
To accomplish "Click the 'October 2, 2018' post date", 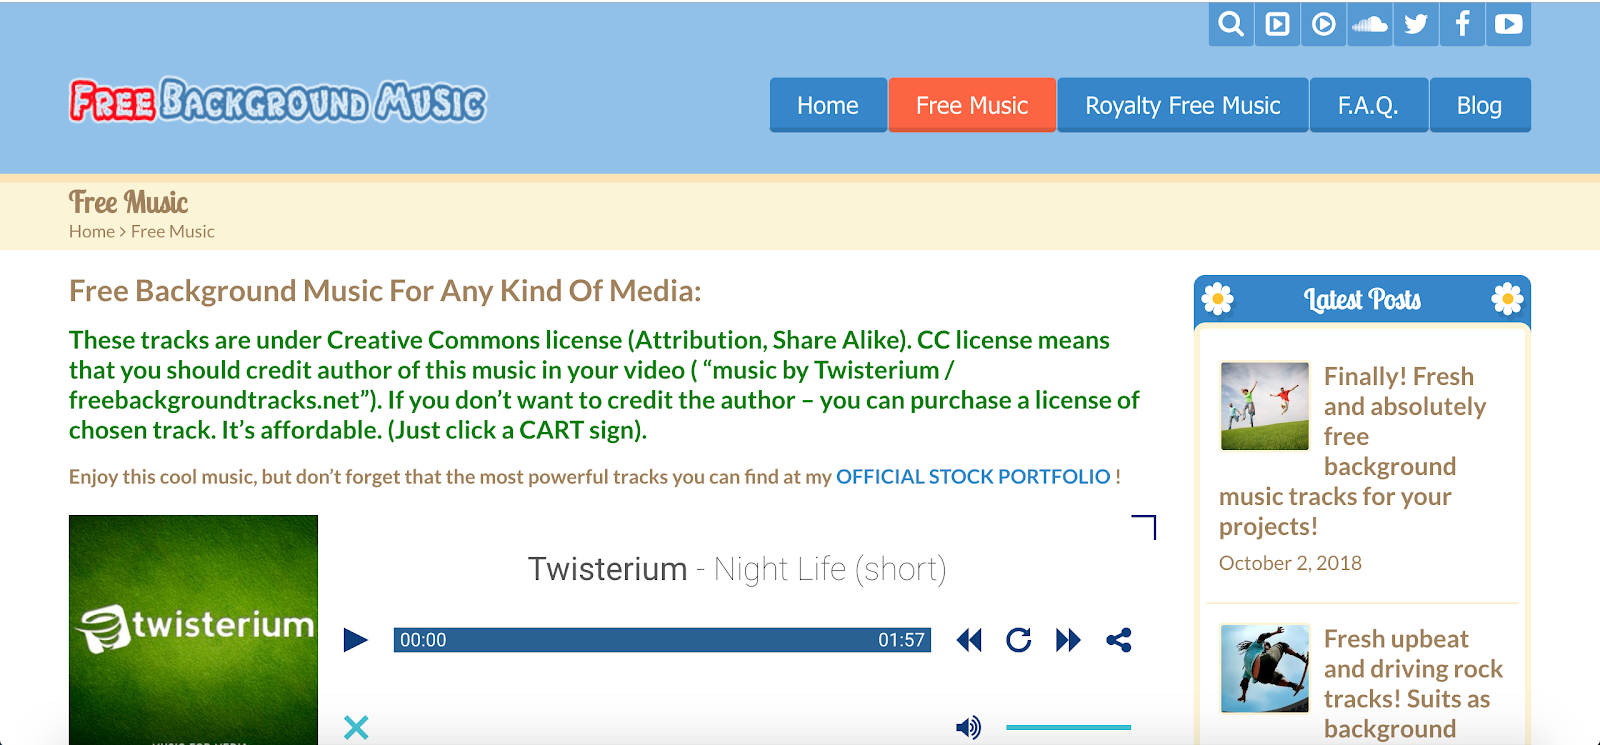I will (1290, 563).
